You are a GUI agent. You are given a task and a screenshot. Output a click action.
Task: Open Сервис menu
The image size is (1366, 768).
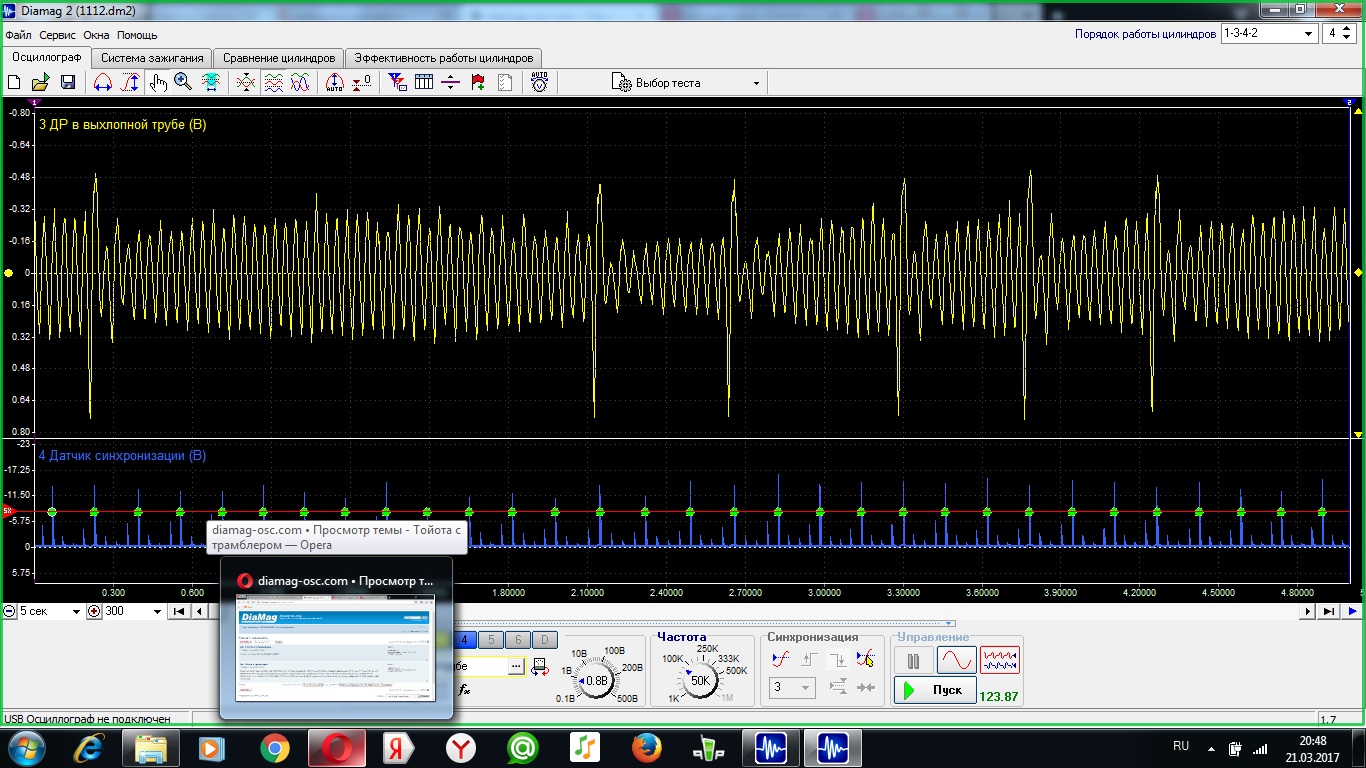coord(58,35)
